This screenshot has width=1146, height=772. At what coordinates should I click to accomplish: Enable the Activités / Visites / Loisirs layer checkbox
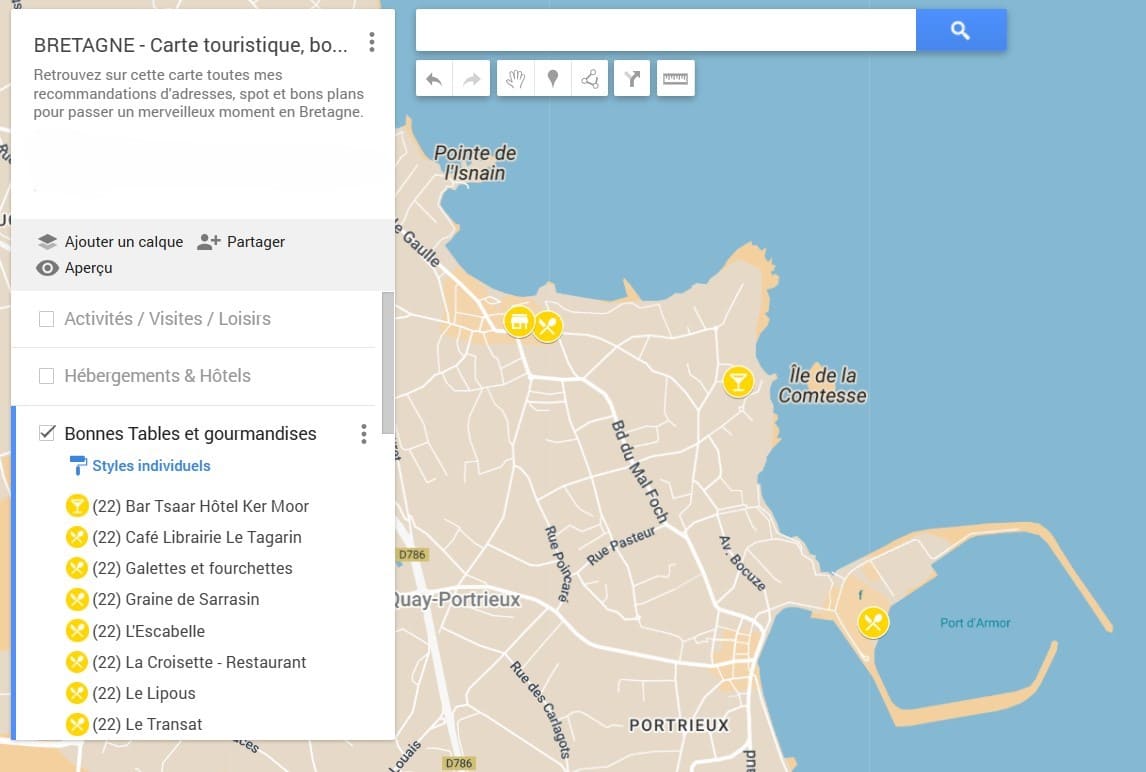[46, 319]
